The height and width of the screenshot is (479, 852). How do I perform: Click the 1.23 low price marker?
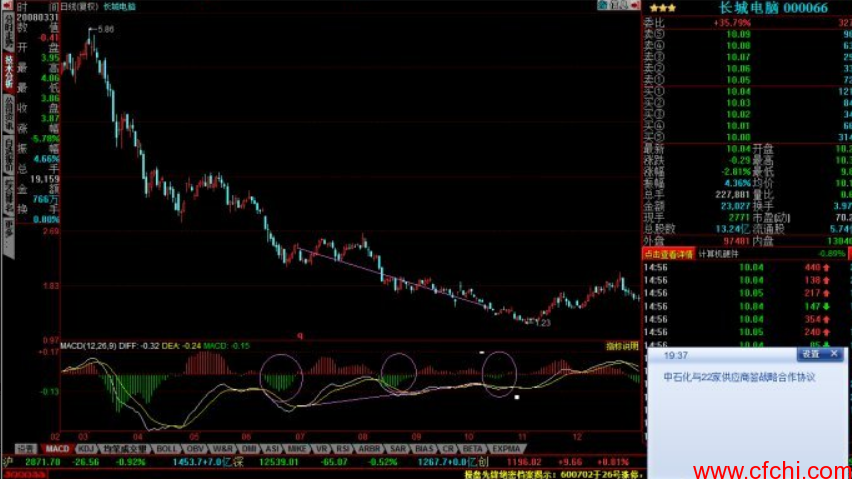(x=542, y=323)
